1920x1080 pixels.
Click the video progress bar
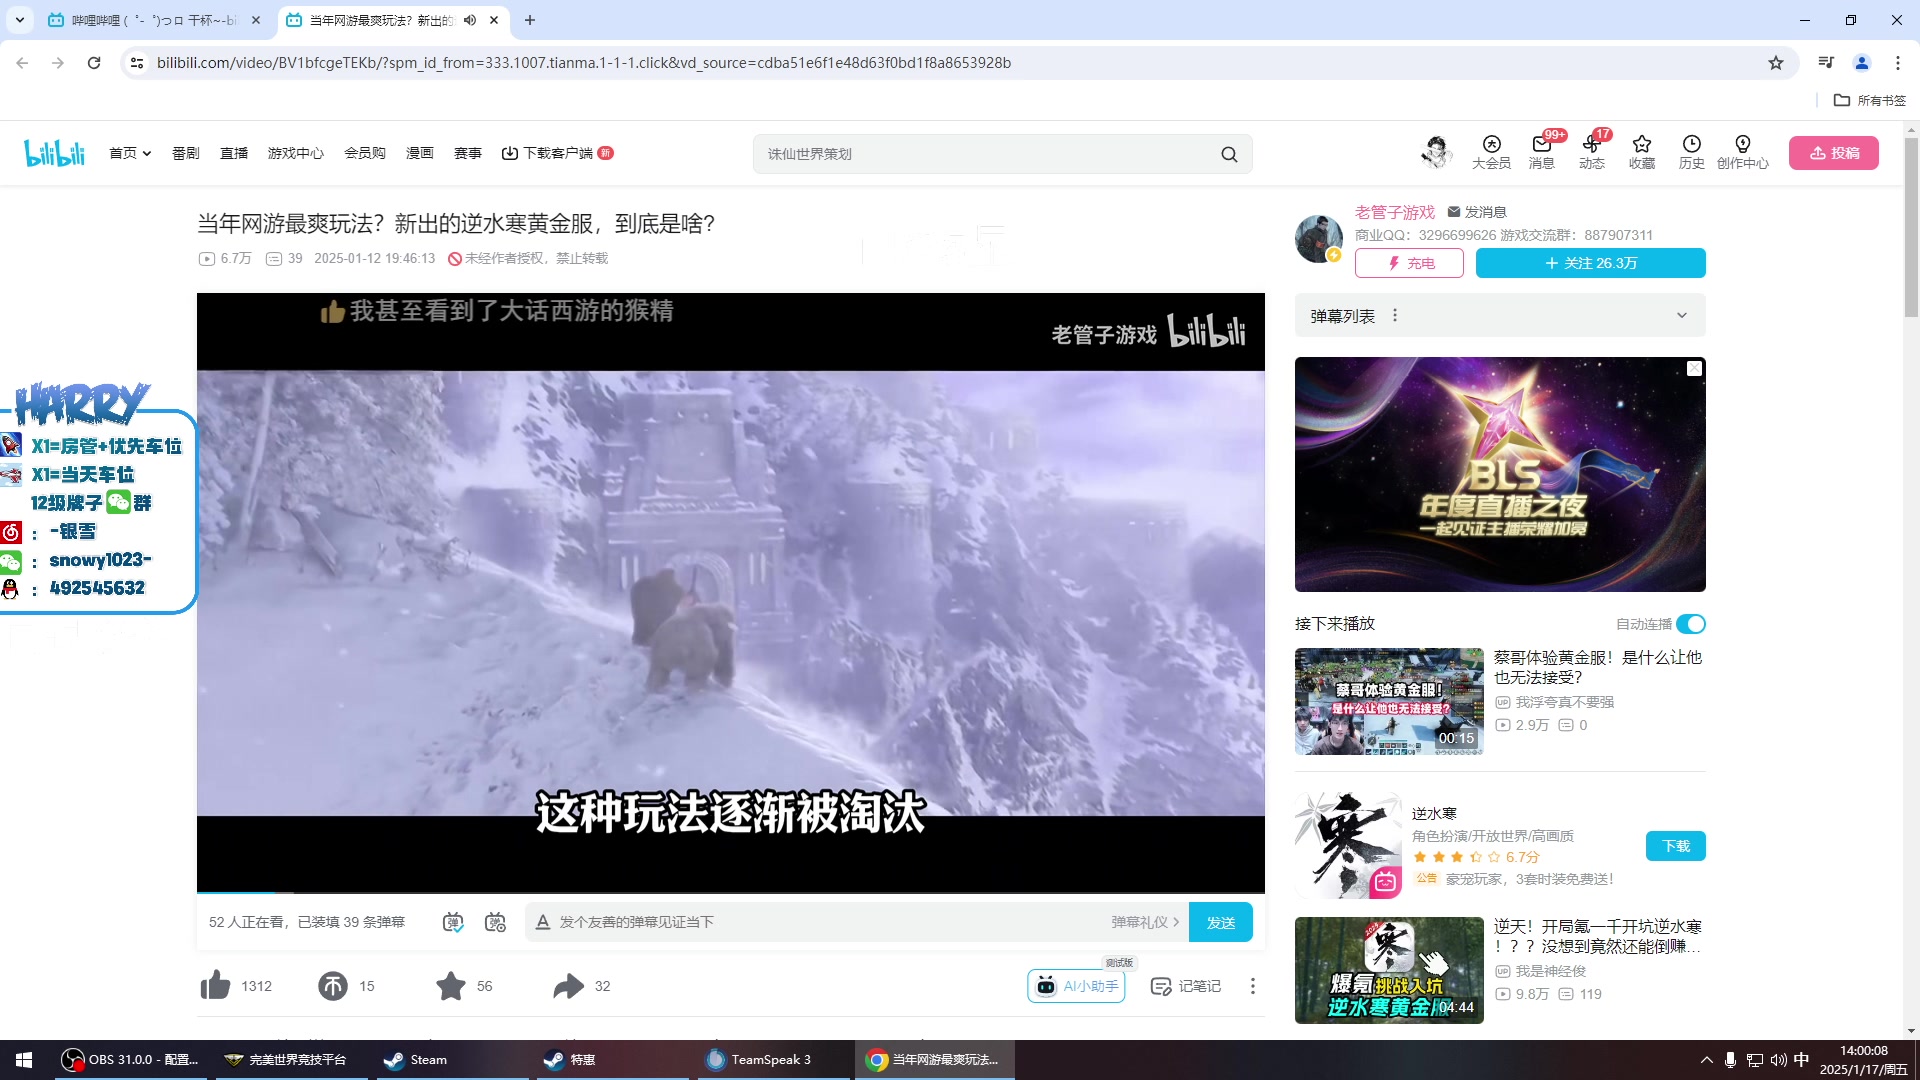[x=731, y=892]
